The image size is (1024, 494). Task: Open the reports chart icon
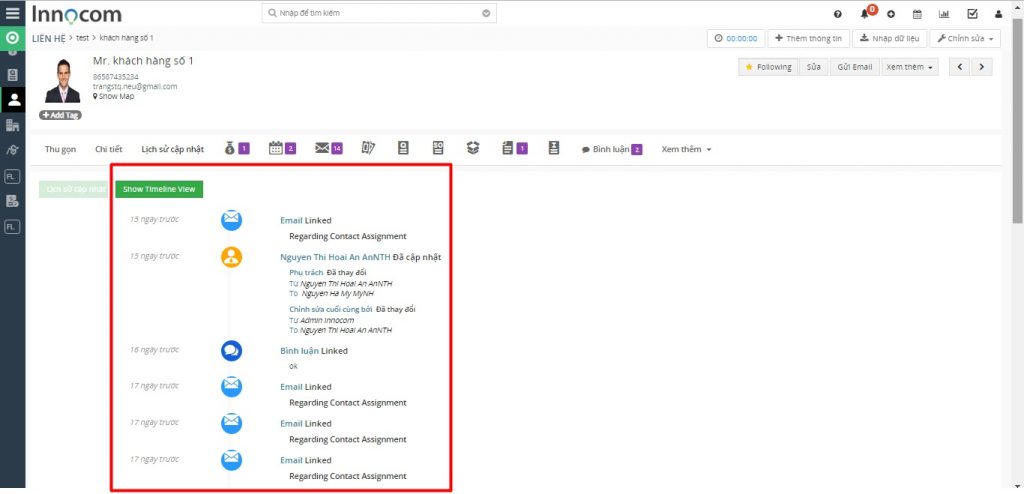944,14
